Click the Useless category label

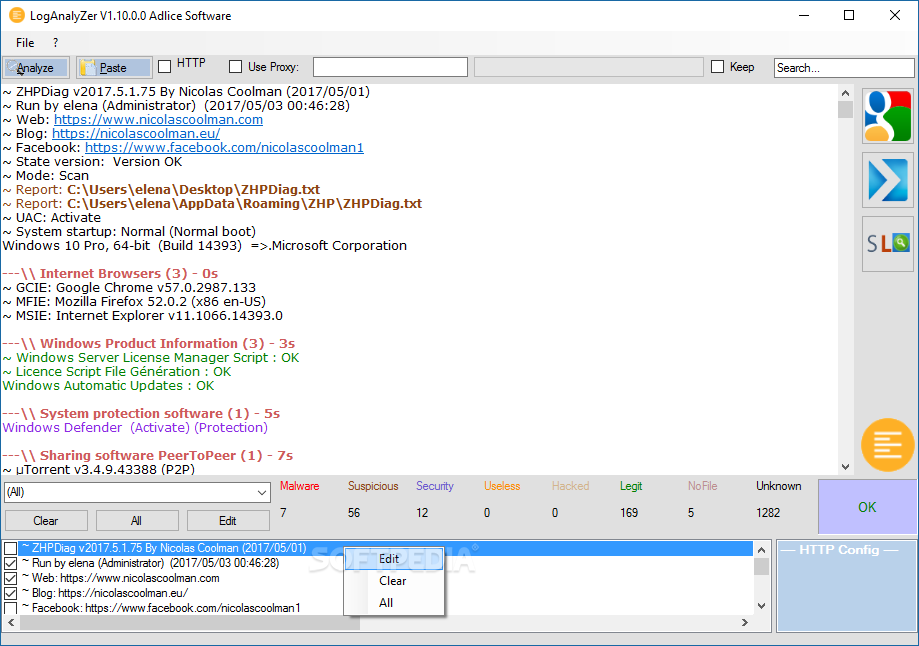(x=502, y=486)
